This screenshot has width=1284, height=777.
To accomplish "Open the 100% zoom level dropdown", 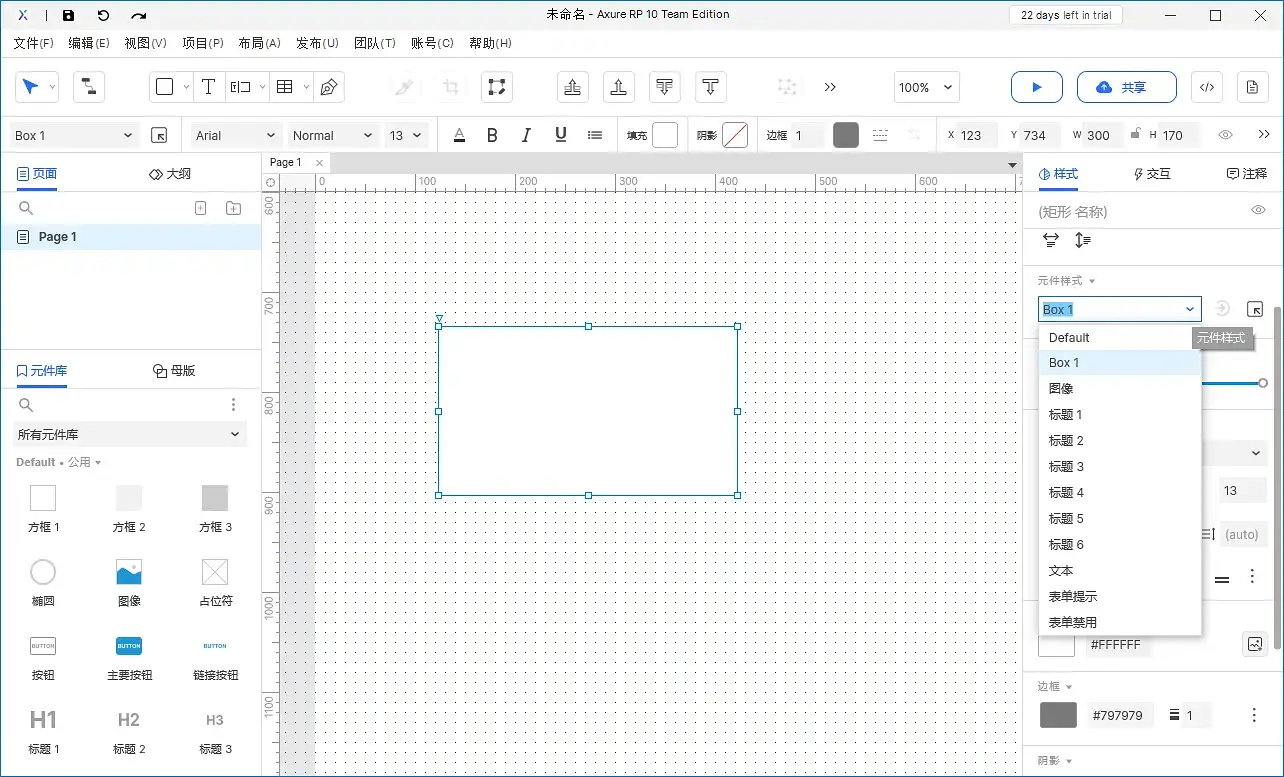I will coord(927,87).
